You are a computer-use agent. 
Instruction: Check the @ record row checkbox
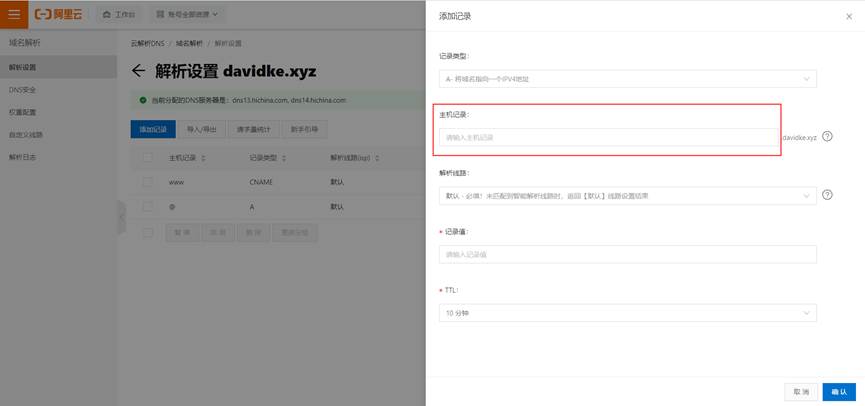click(x=147, y=207)
